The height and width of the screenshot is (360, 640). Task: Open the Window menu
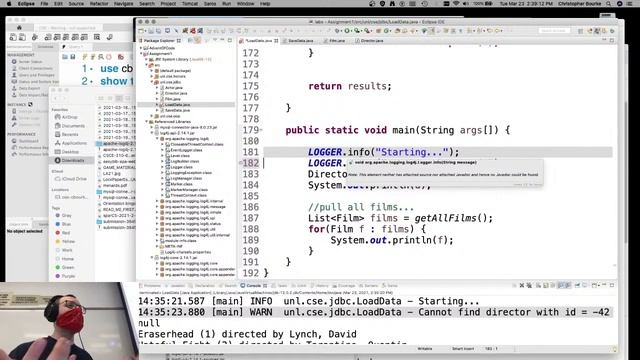(245, 4)
